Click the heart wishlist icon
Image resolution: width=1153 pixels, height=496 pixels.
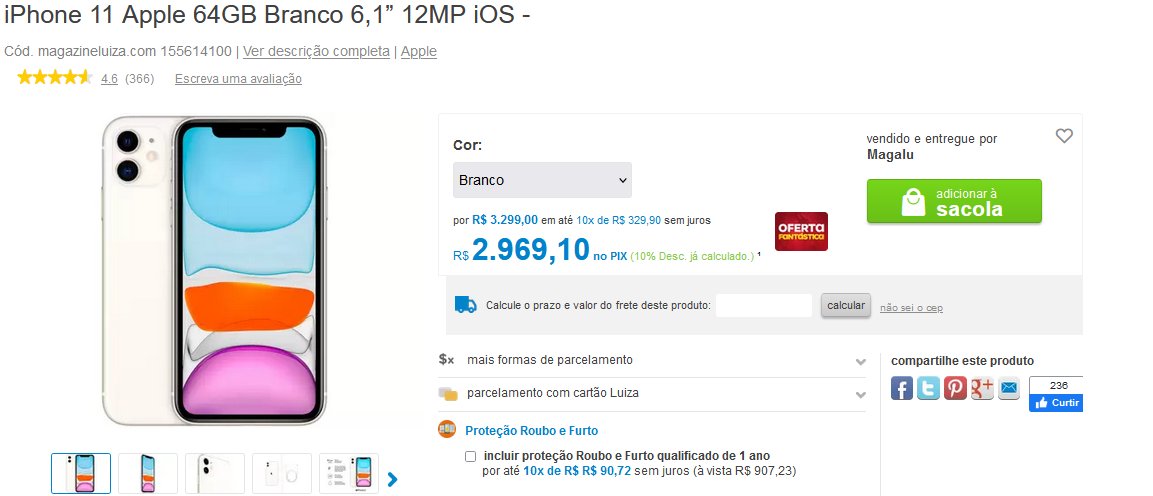(1064, 136)
